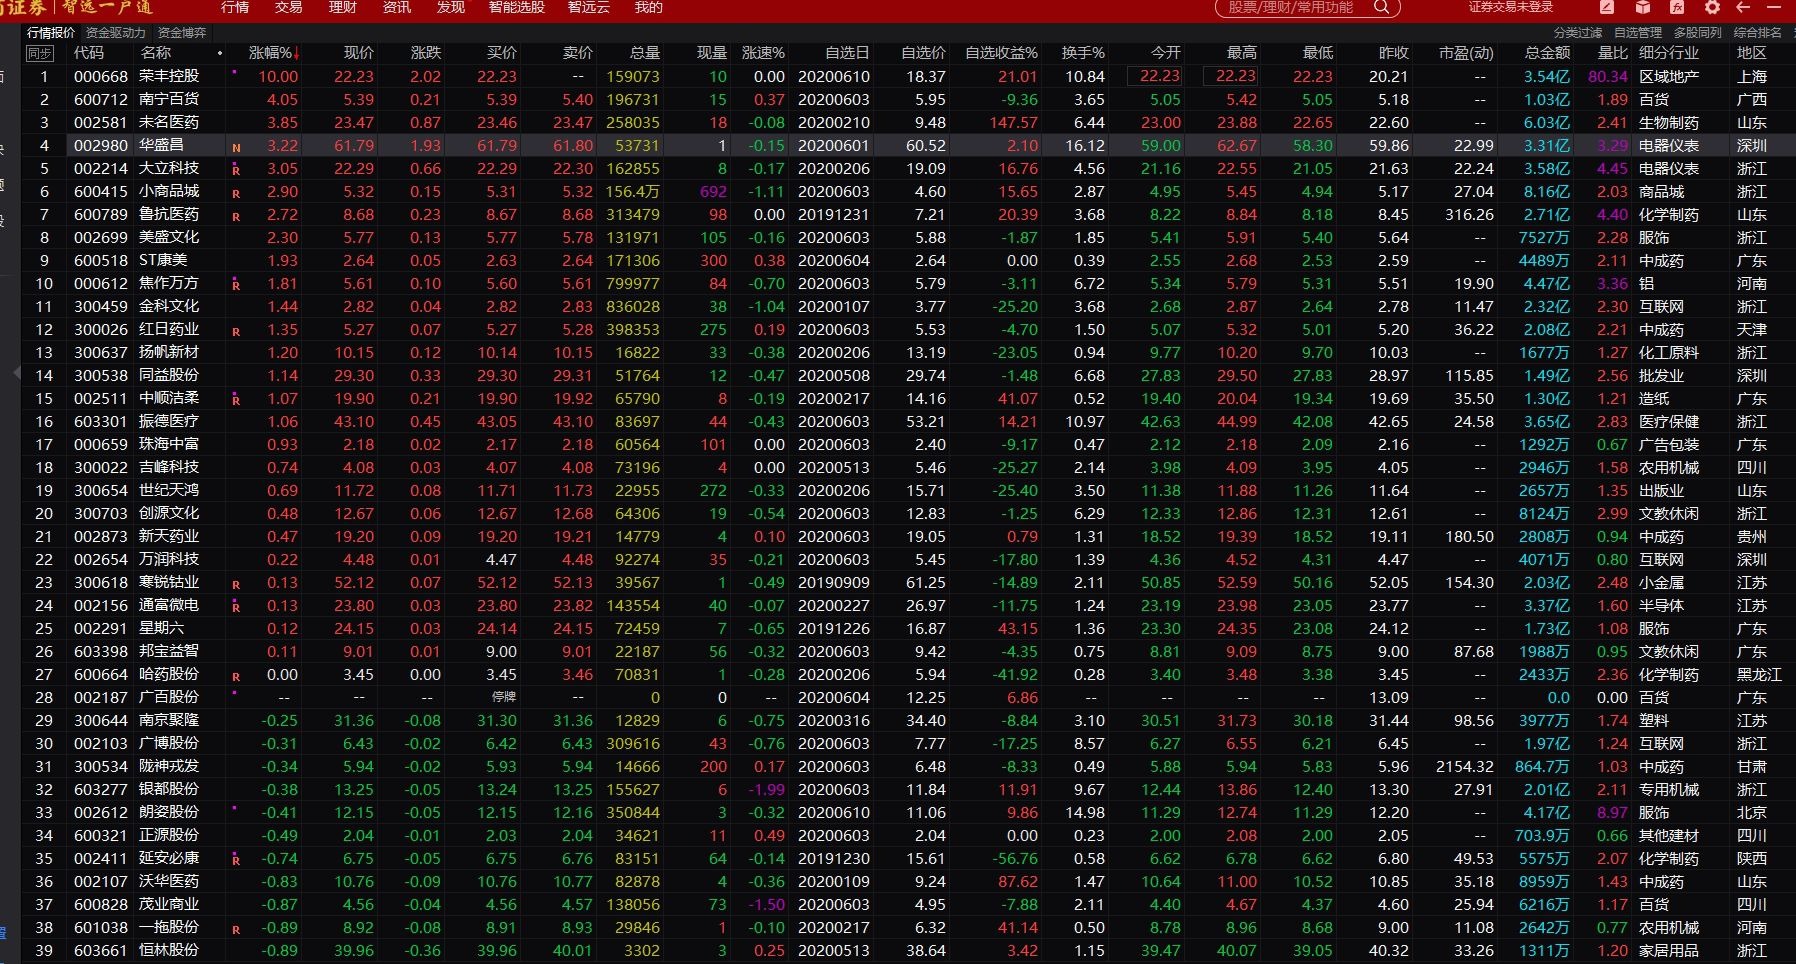Select the 朗姿股份 stock row

coord(909,812)
